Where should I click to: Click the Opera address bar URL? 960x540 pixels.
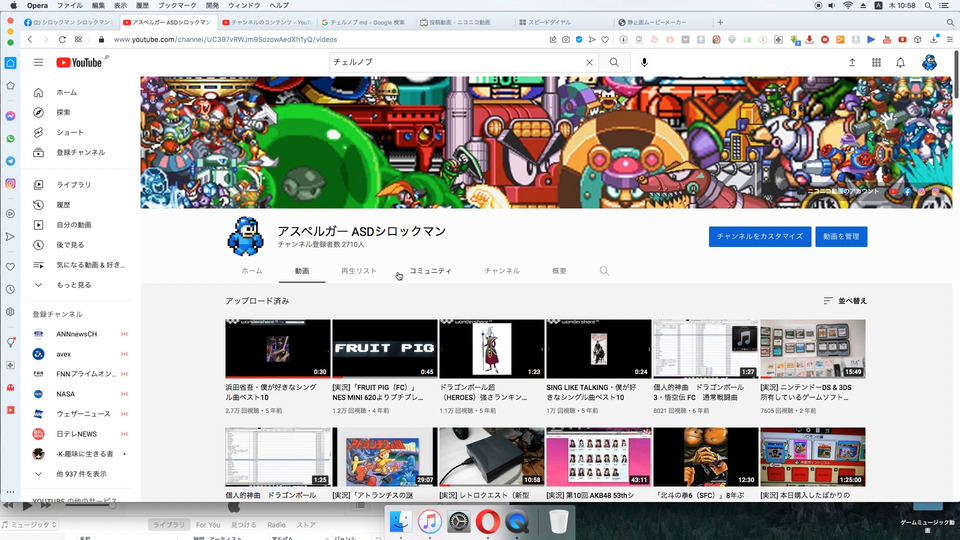pyautogui.click(x=225, y=39)
